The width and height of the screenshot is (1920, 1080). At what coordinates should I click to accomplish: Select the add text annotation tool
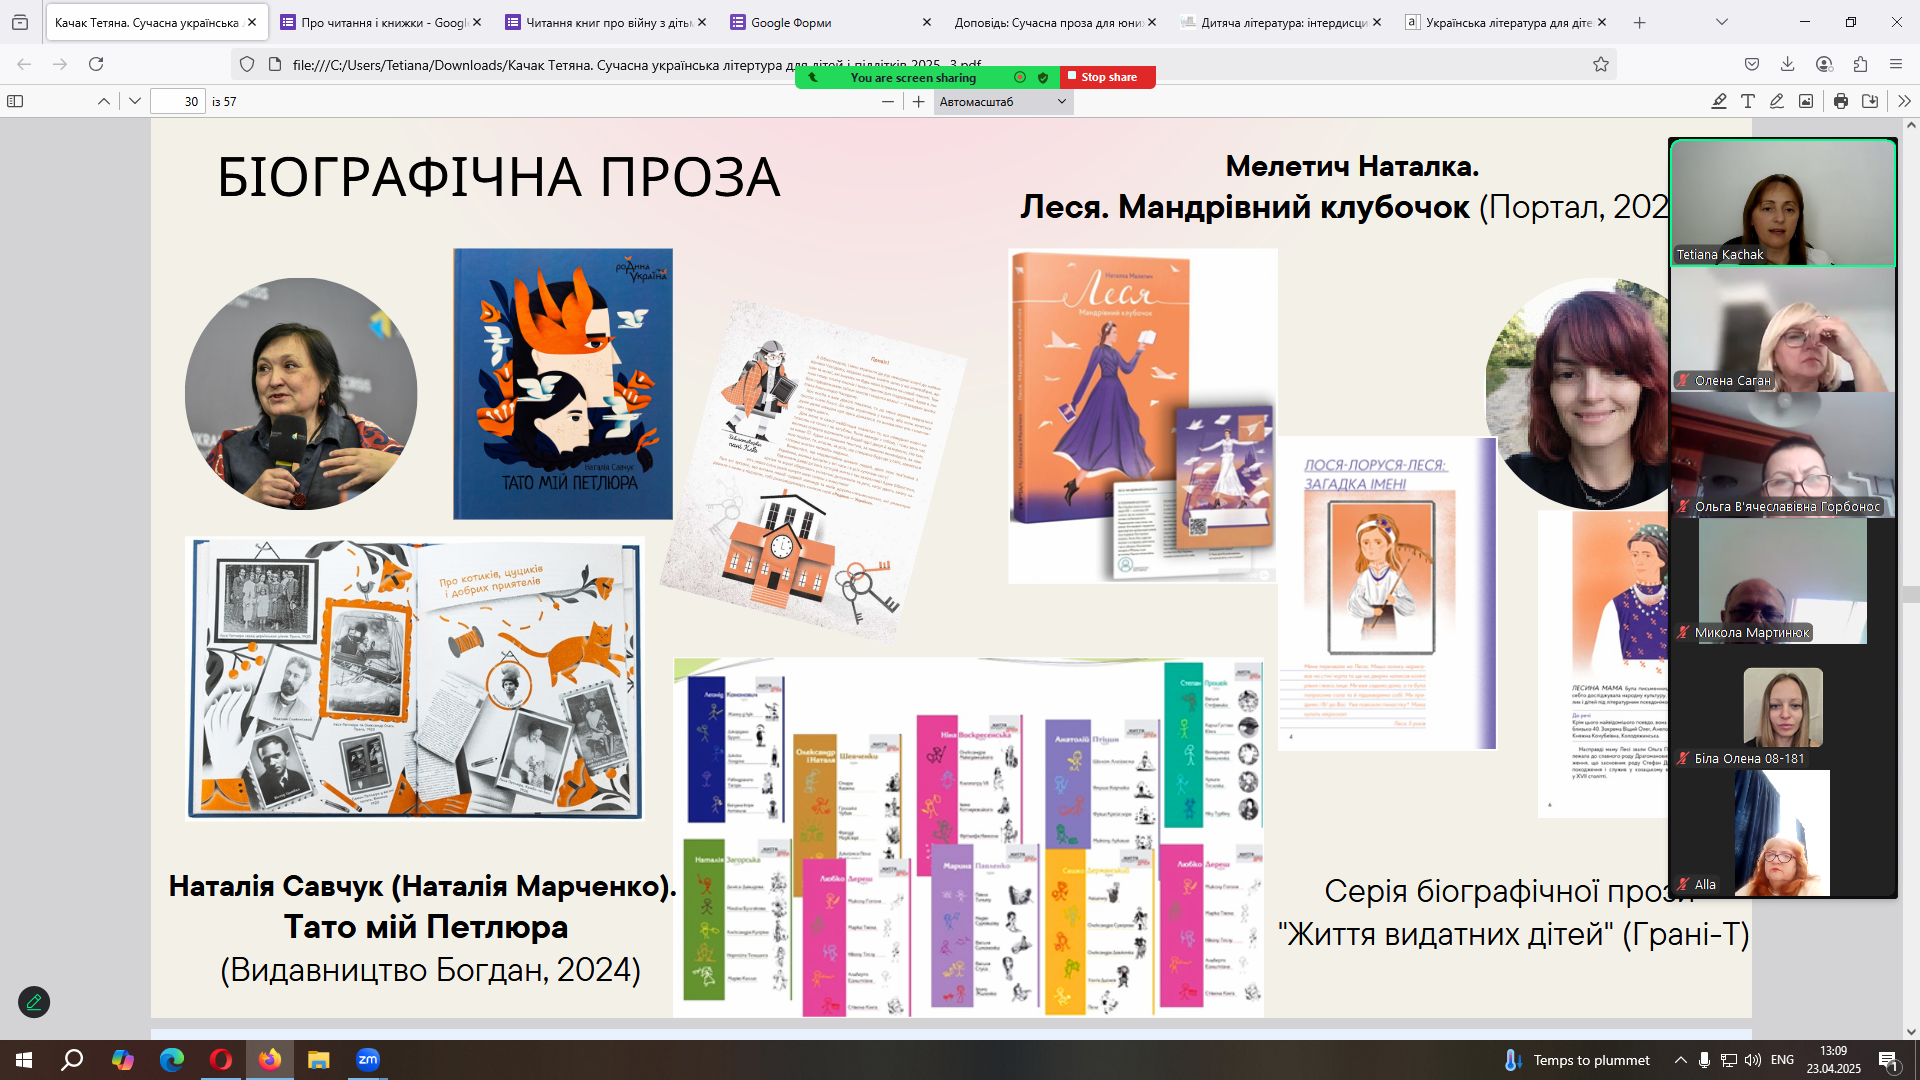point(1748,101)
